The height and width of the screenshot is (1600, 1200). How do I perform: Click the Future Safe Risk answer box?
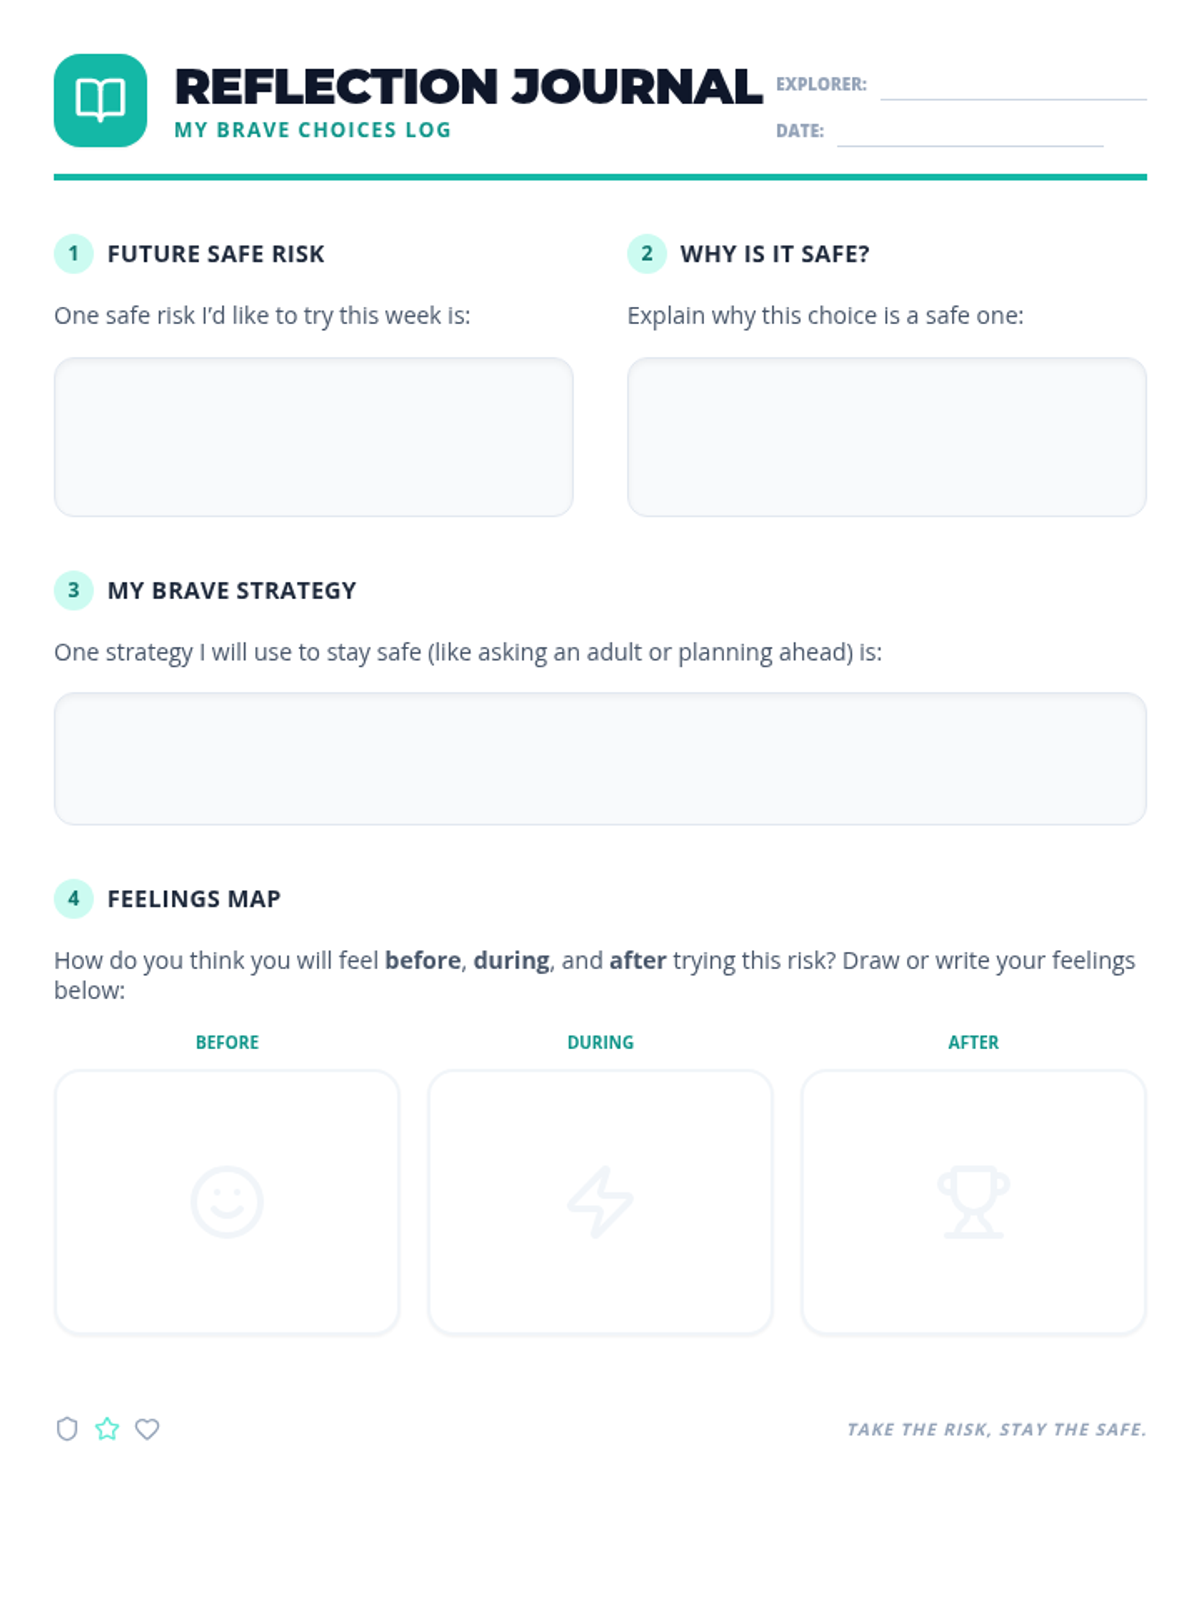pos(313,437)
